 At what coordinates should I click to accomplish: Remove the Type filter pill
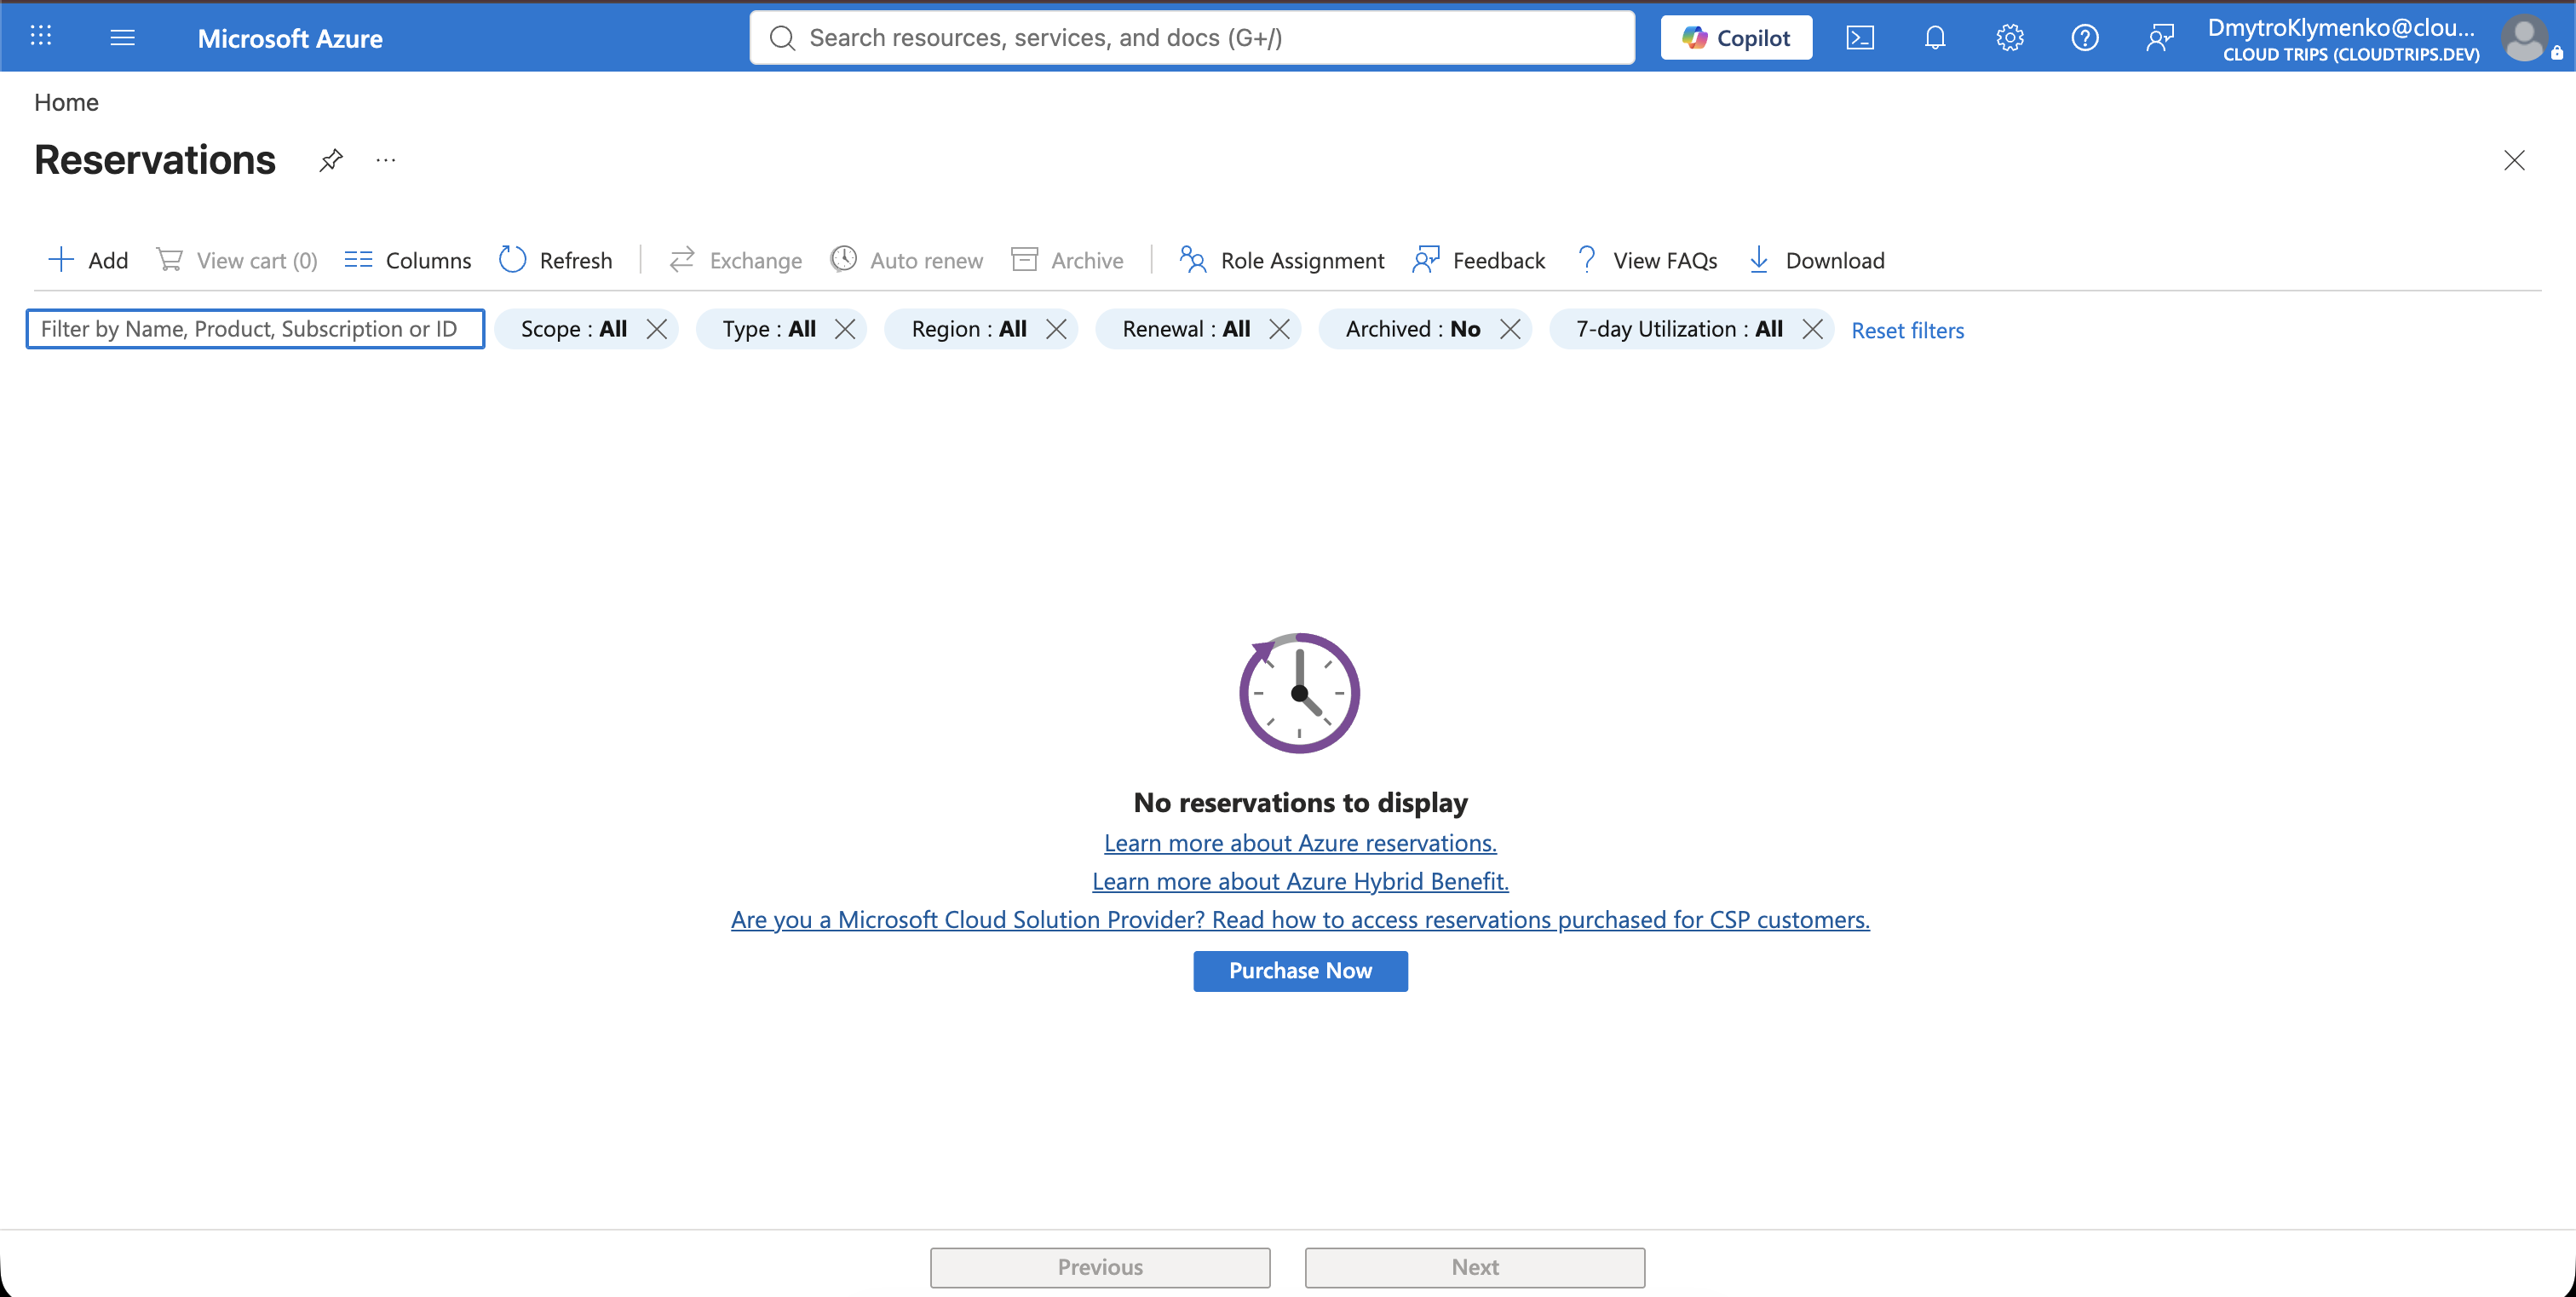click(x=845, y=329)
